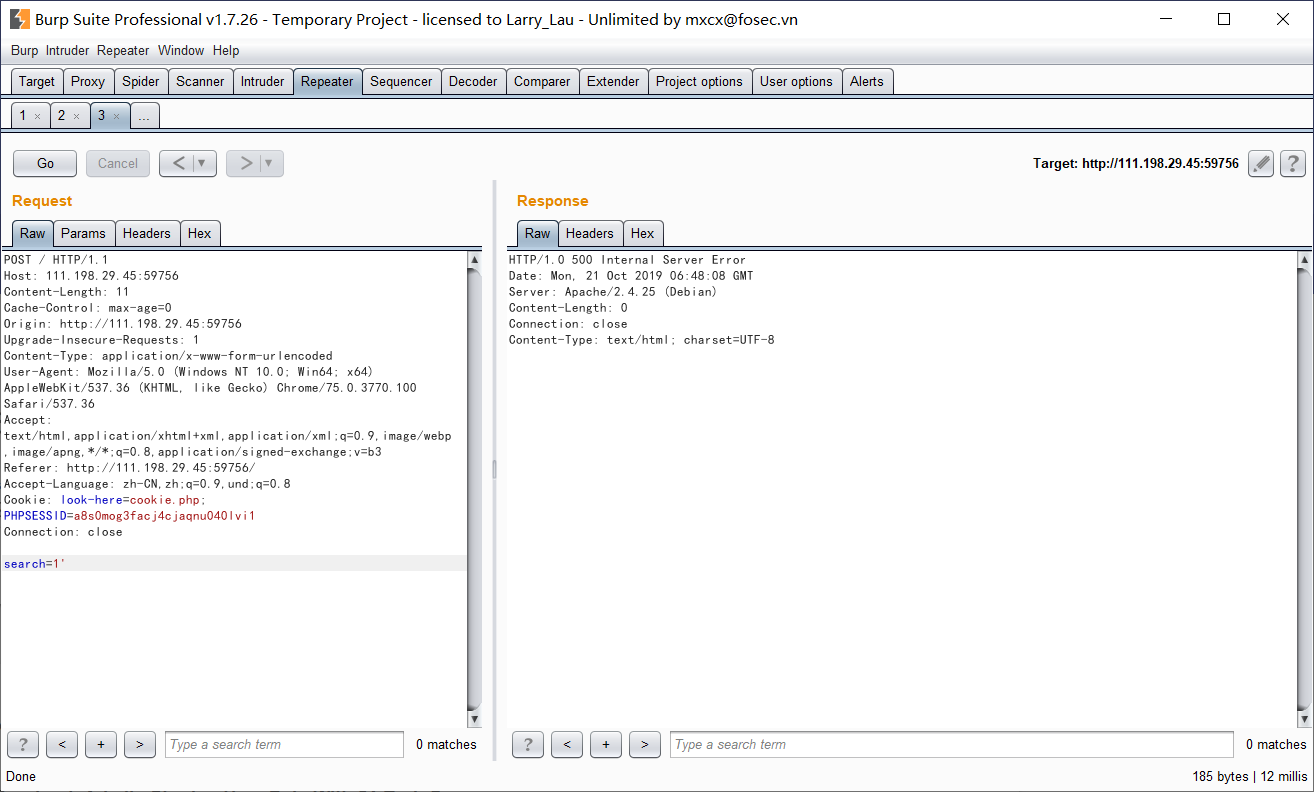Switch to the Decoder tab
Image resolution: width=1314 pixels, height=792 pixels.
[473, 82]
